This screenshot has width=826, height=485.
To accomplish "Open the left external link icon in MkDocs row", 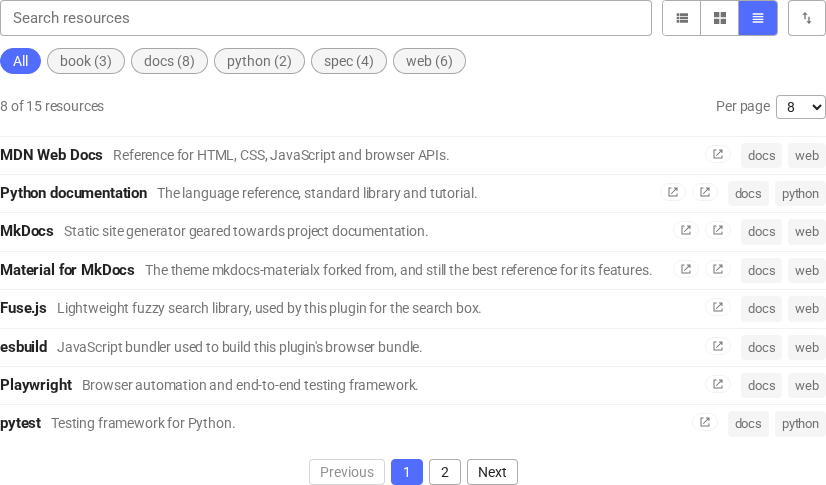I will coord(686,230).
